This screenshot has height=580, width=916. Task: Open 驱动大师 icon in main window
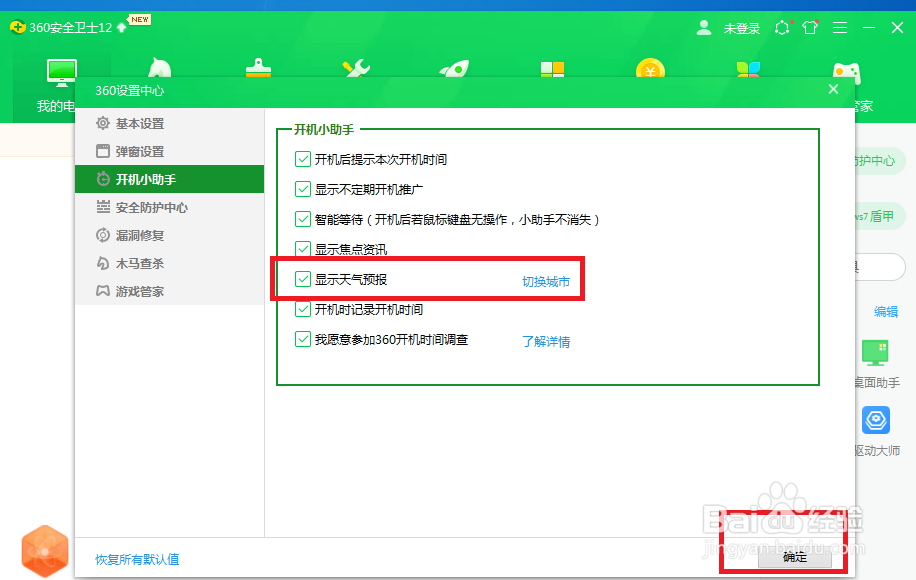[876, 420]
